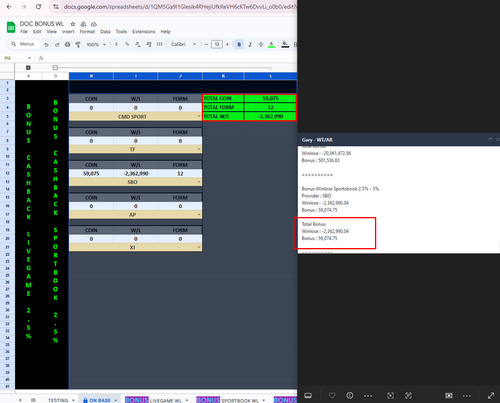Open the Google Sheets home icon

pos(11,27)
